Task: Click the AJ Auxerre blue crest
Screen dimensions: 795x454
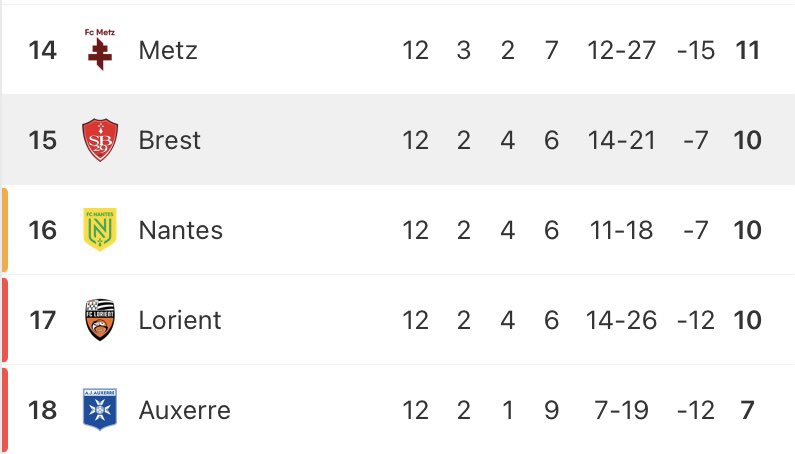Action: click(100, 410)
